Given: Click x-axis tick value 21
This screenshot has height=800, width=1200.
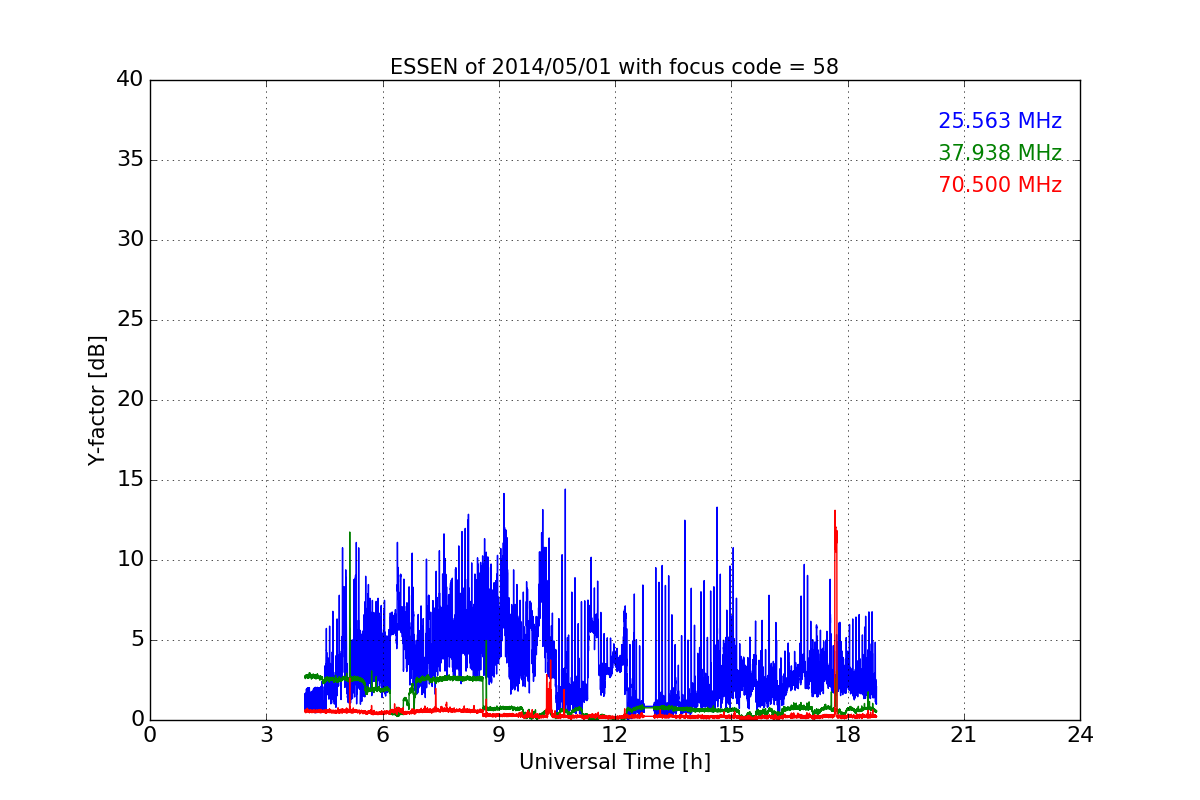Looking at the screenshot, I should (964, 735).
